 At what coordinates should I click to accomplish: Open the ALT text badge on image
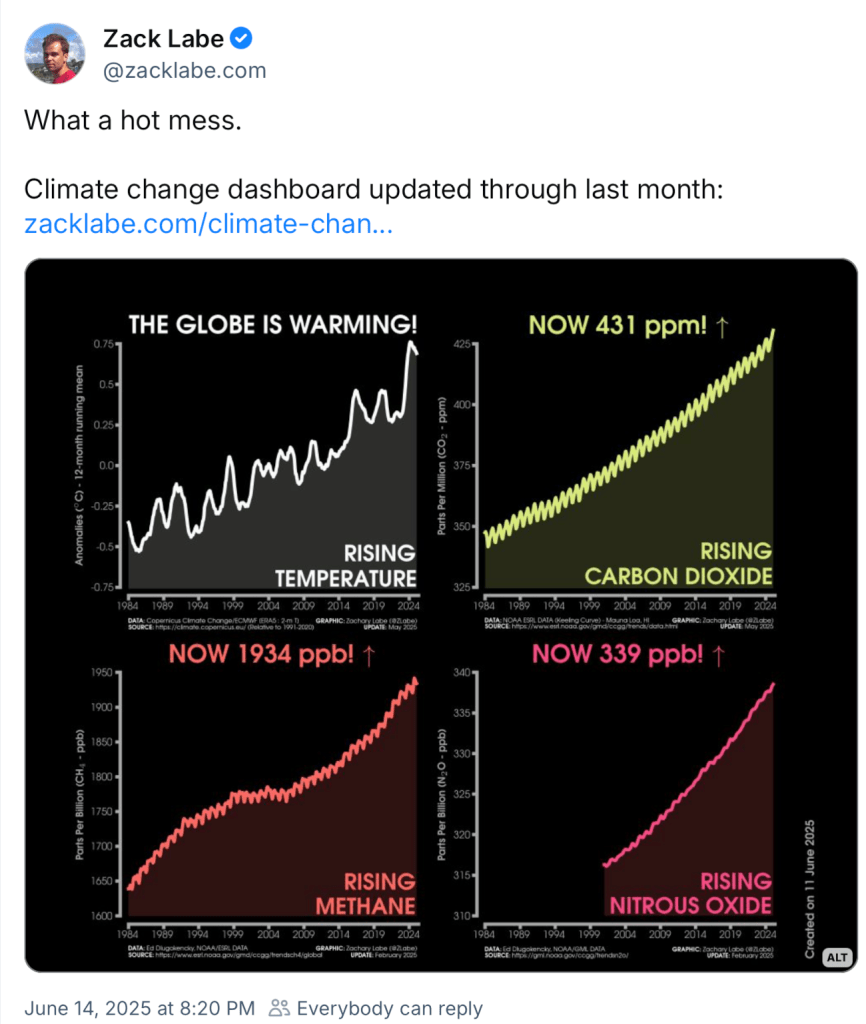837,957
